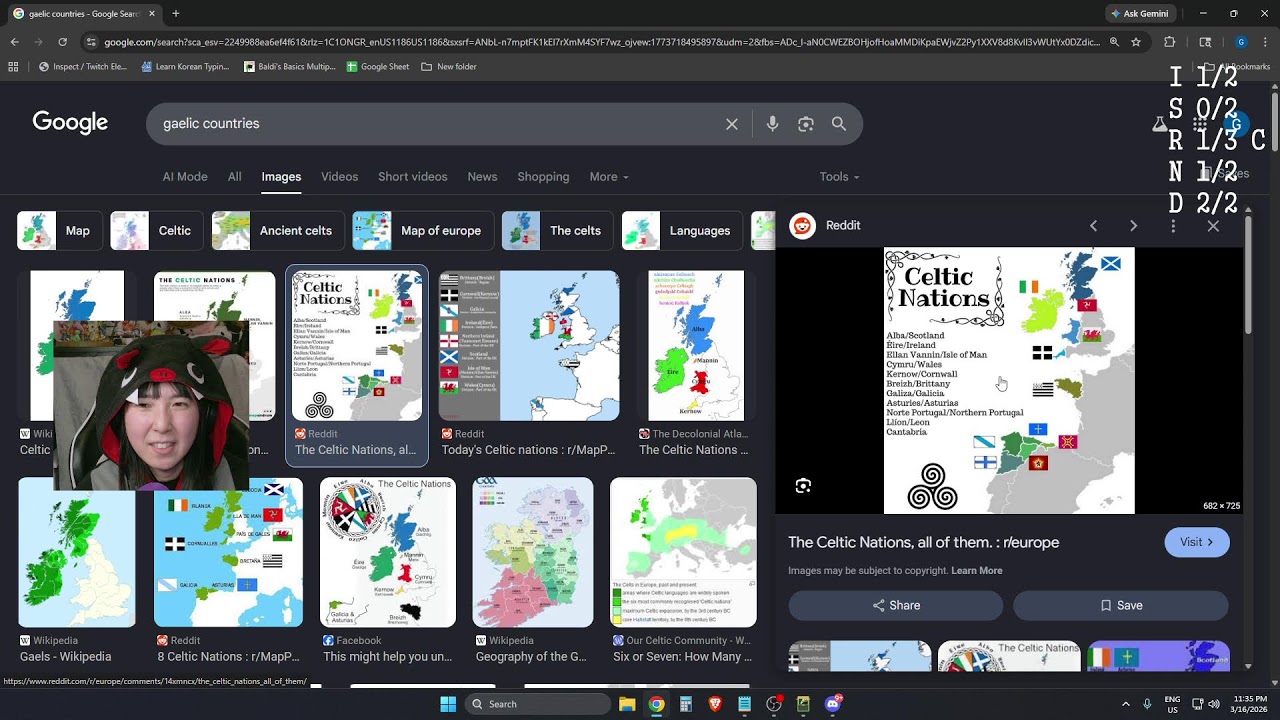Share the previewed image
The image size is (1280, 720).
(896, 606)
